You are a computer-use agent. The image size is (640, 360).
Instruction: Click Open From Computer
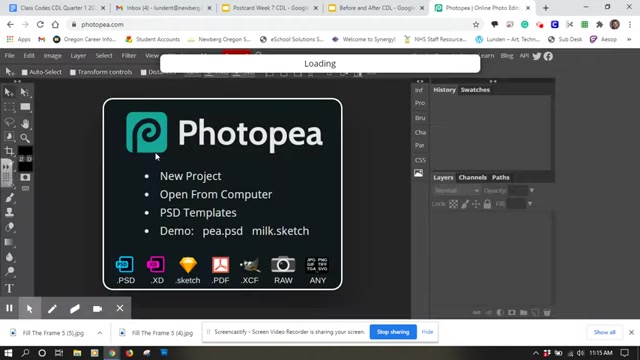click(x=216, y=195)
